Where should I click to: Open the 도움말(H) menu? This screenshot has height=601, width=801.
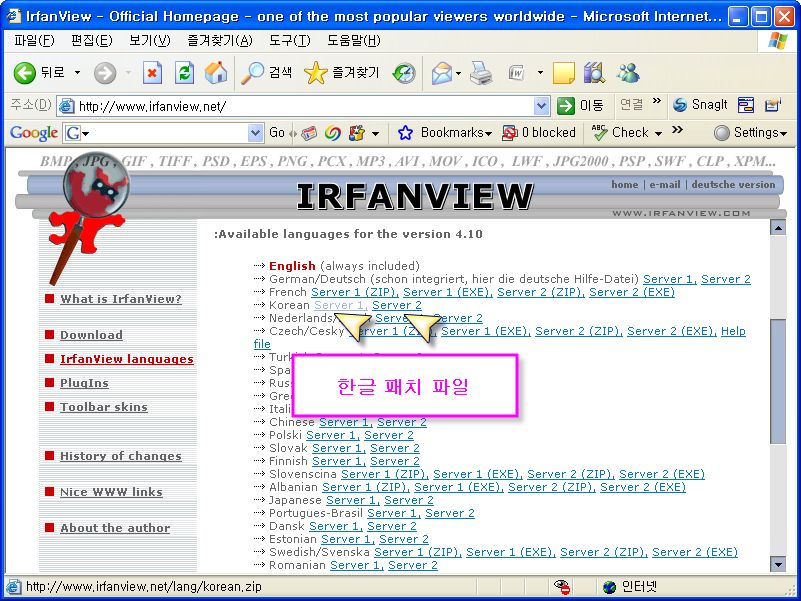point(354,40)
